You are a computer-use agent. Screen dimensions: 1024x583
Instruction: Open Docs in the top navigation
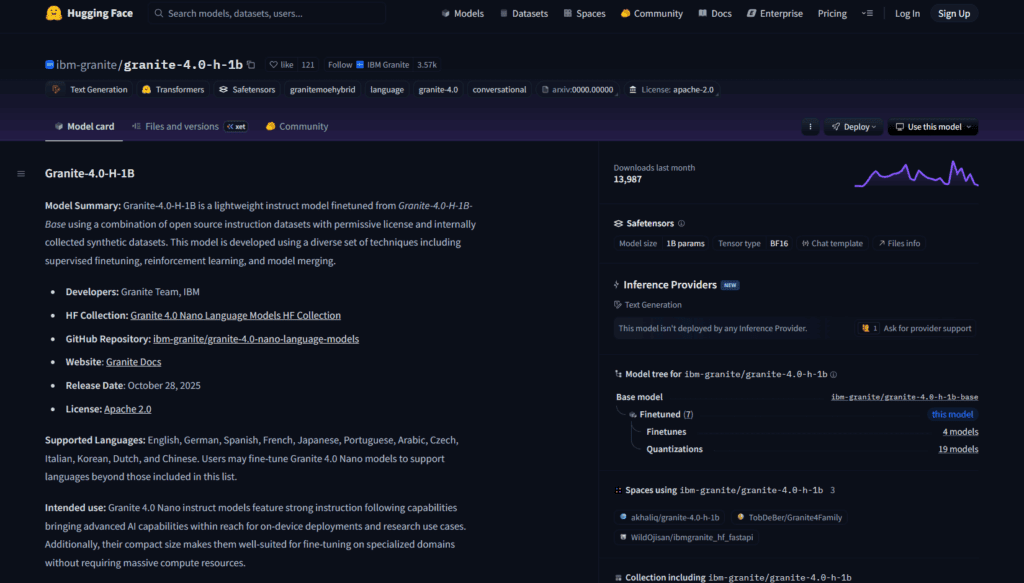715,13
